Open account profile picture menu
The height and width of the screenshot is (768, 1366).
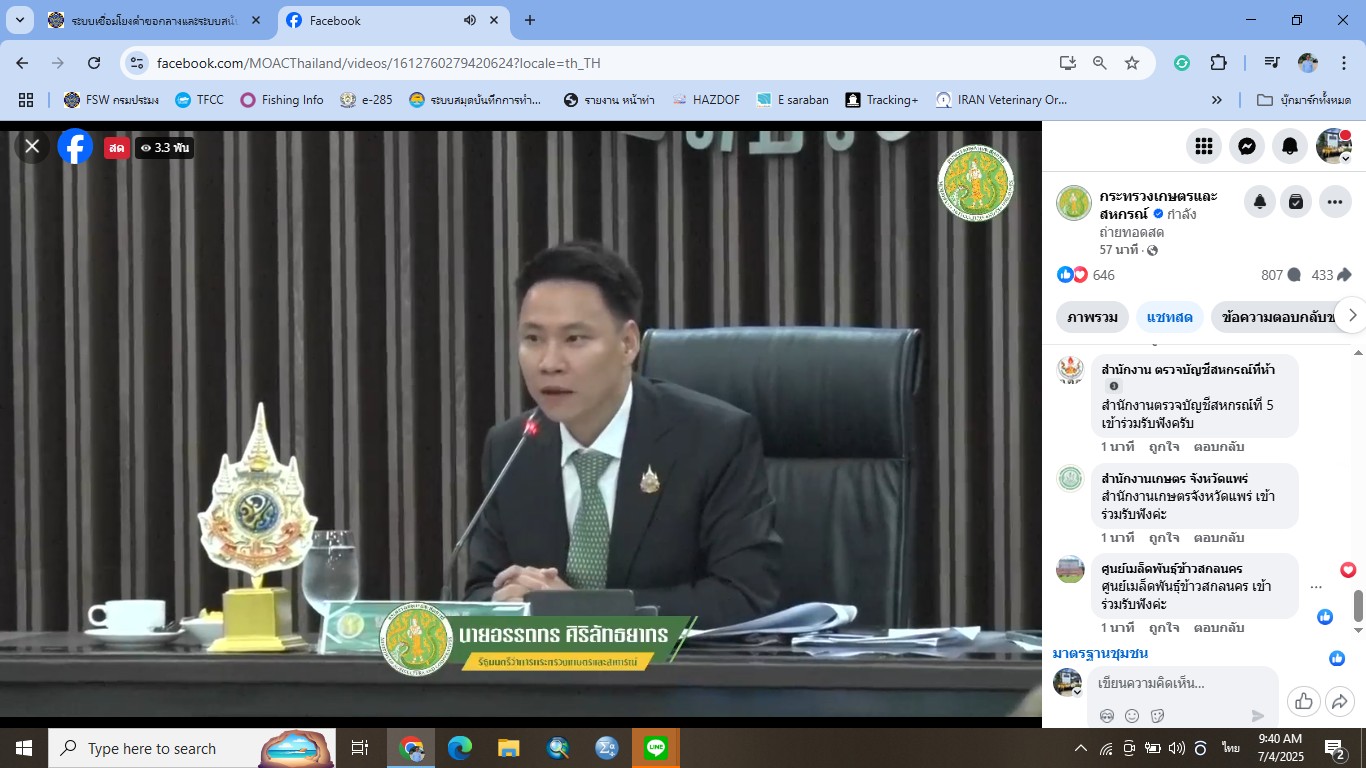1334,146
